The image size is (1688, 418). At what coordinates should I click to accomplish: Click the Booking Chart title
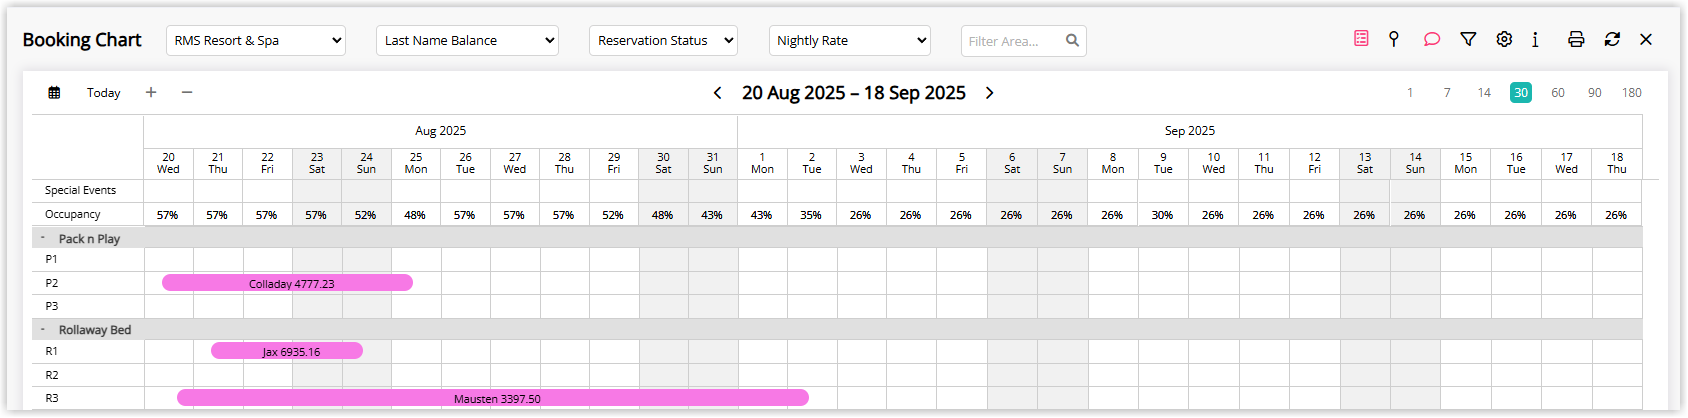82,40
